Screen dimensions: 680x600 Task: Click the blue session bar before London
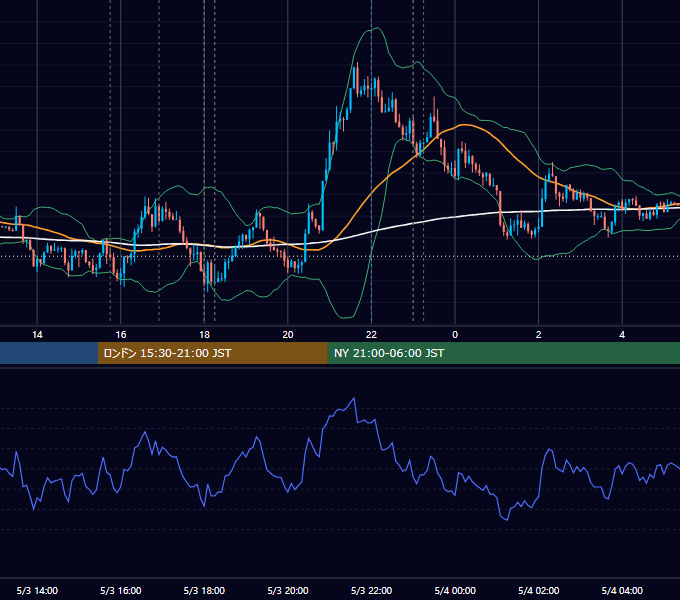(x=49, y=353)
